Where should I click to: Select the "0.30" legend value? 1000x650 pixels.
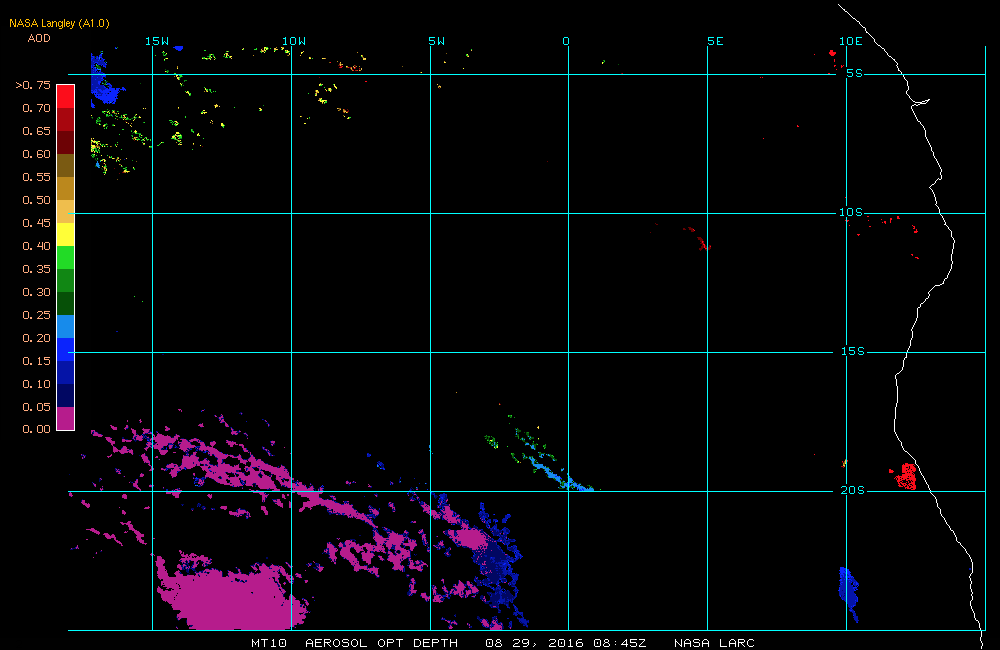click(36, 292)
